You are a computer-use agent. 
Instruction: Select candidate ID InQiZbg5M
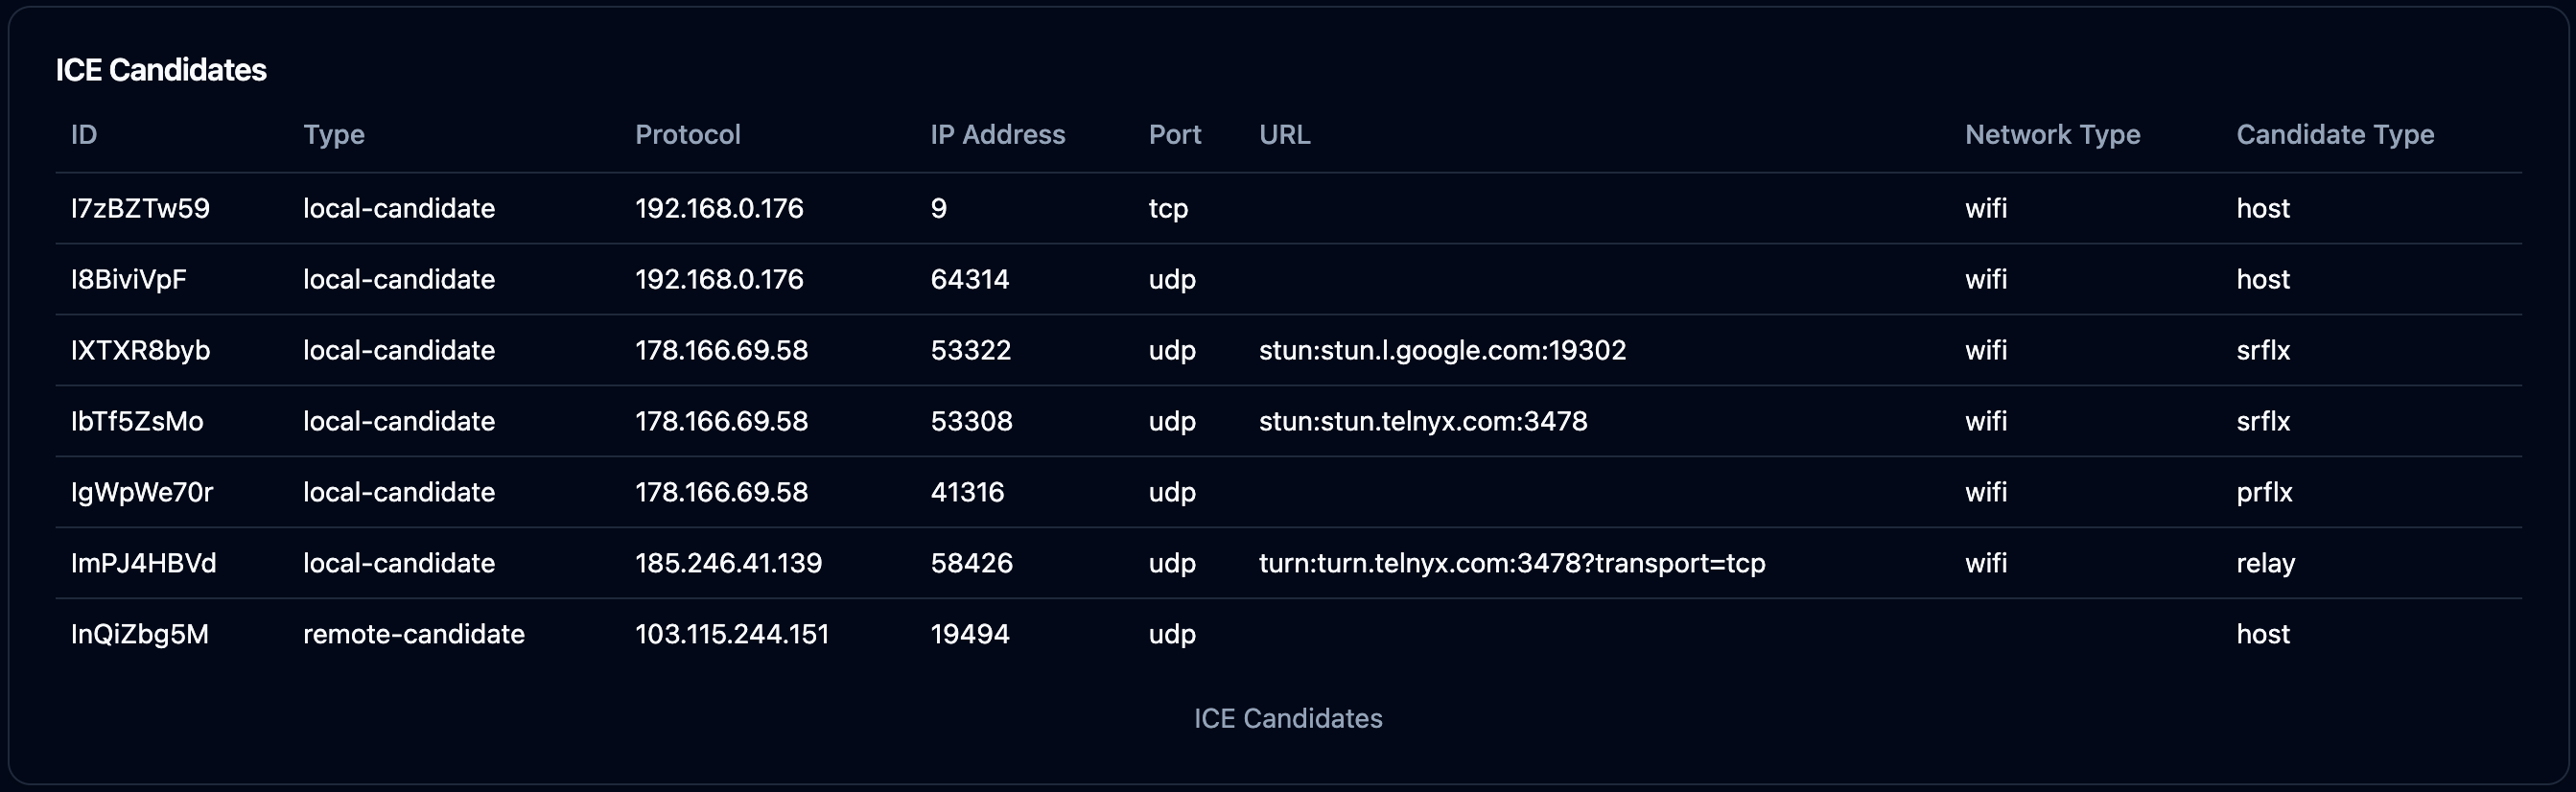tap(140, 634)
